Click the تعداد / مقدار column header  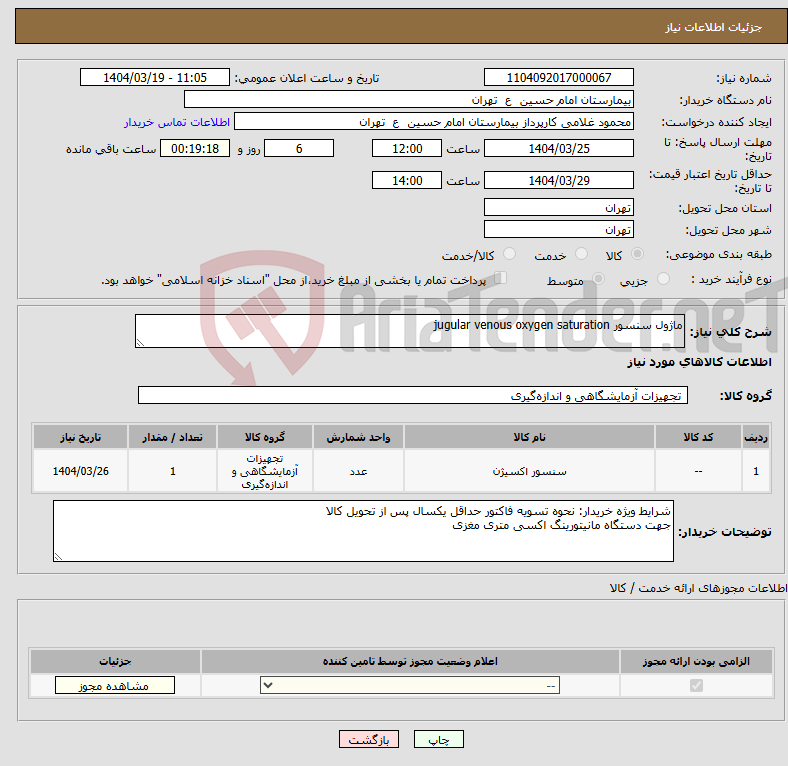[172, 437]
